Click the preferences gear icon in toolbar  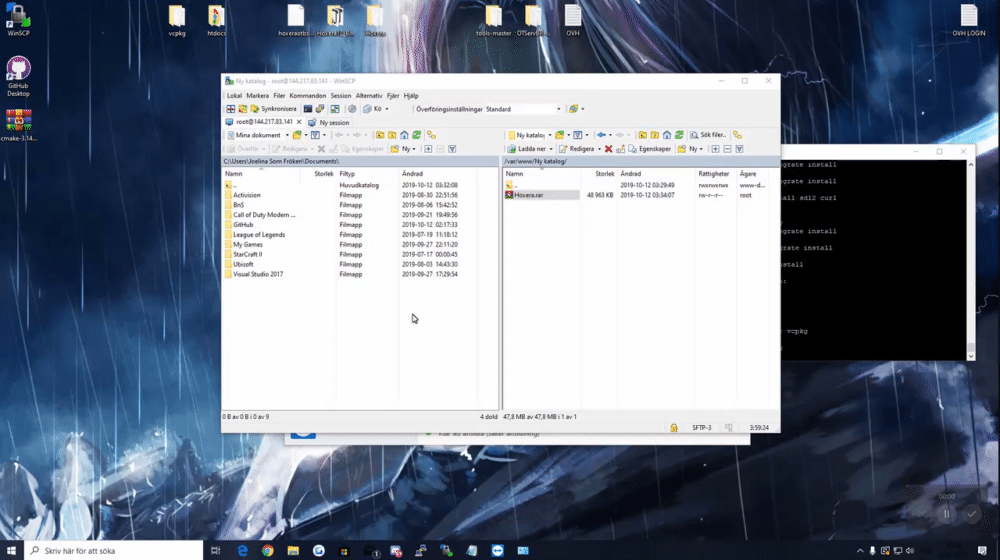[352, 109]
